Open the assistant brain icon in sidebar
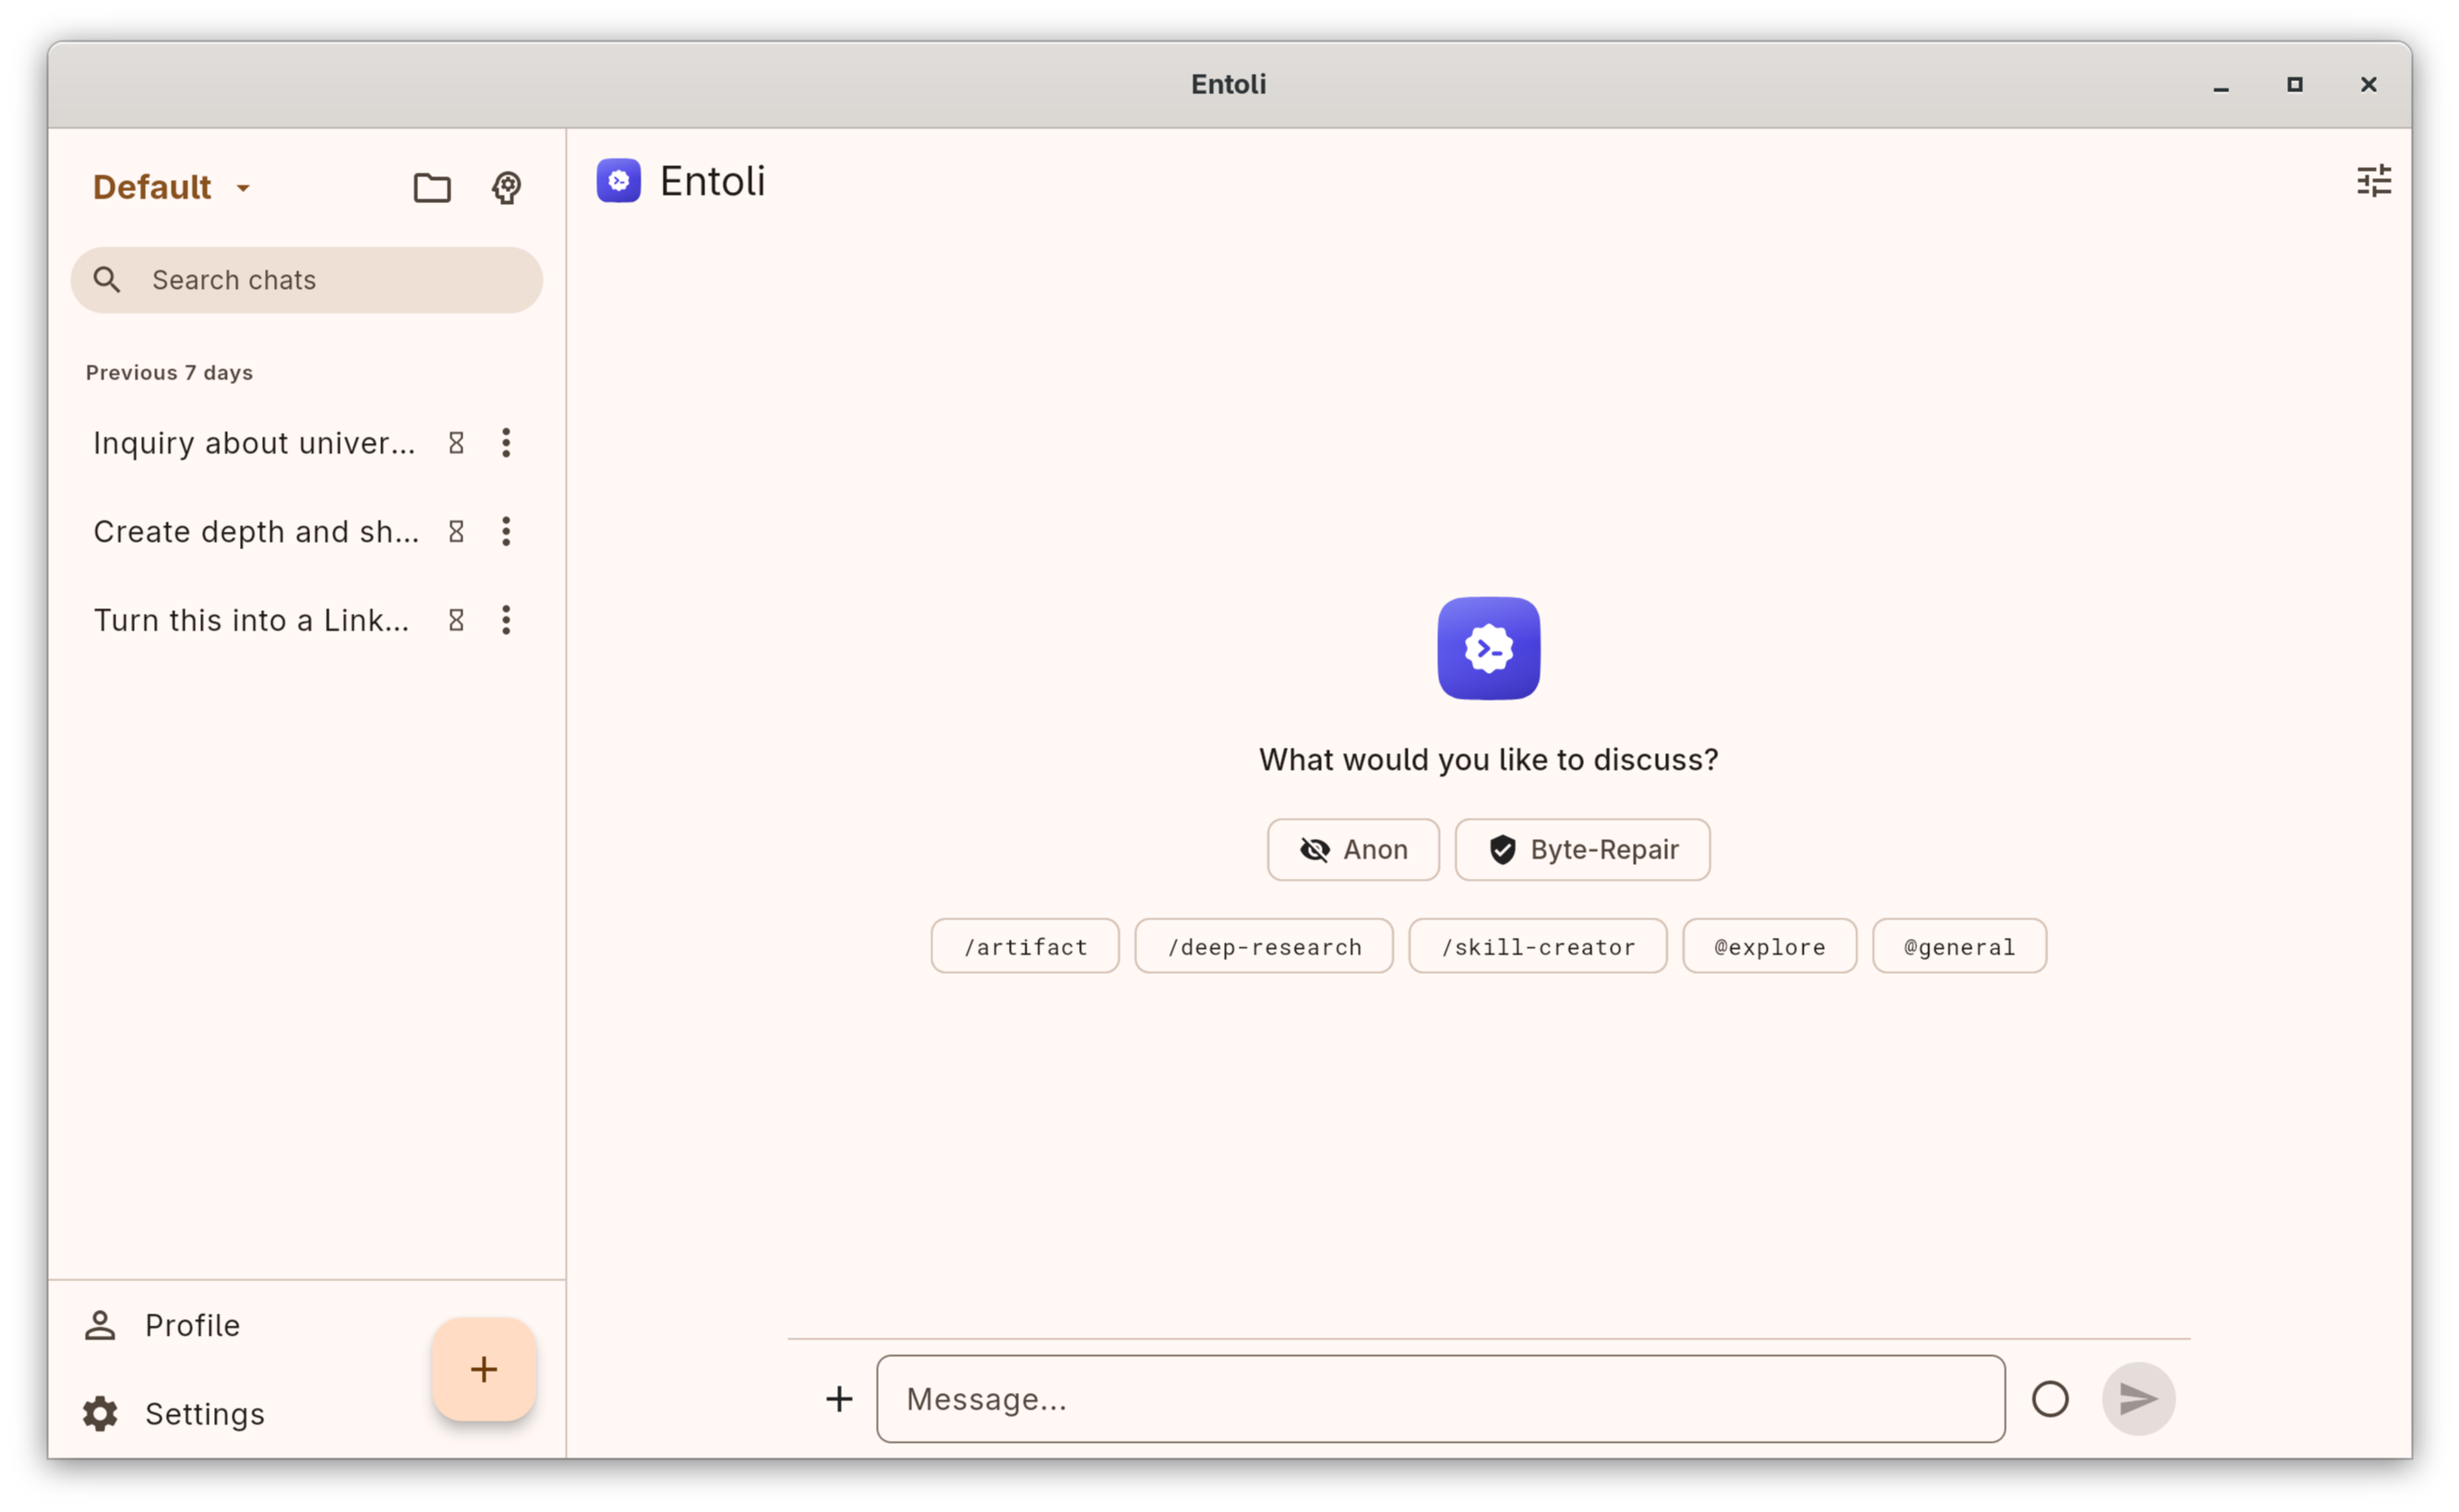Viewport: 2459px width, 1512px height. (507, 187)
